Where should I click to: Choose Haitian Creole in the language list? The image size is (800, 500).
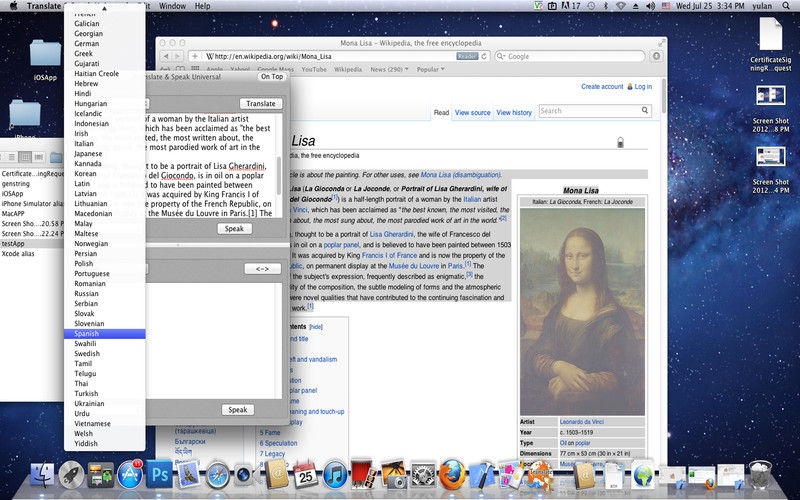point(105,73)
